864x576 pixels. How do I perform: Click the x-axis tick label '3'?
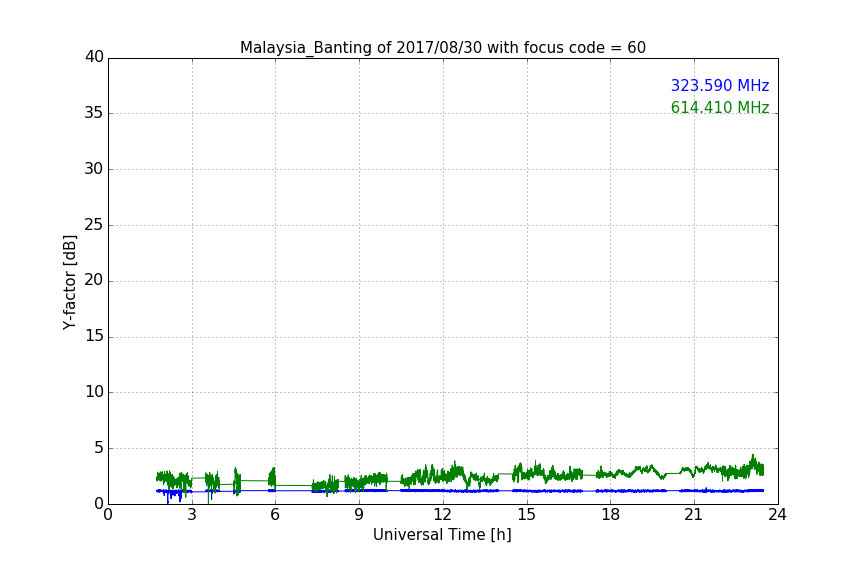[x=192, y=515]
